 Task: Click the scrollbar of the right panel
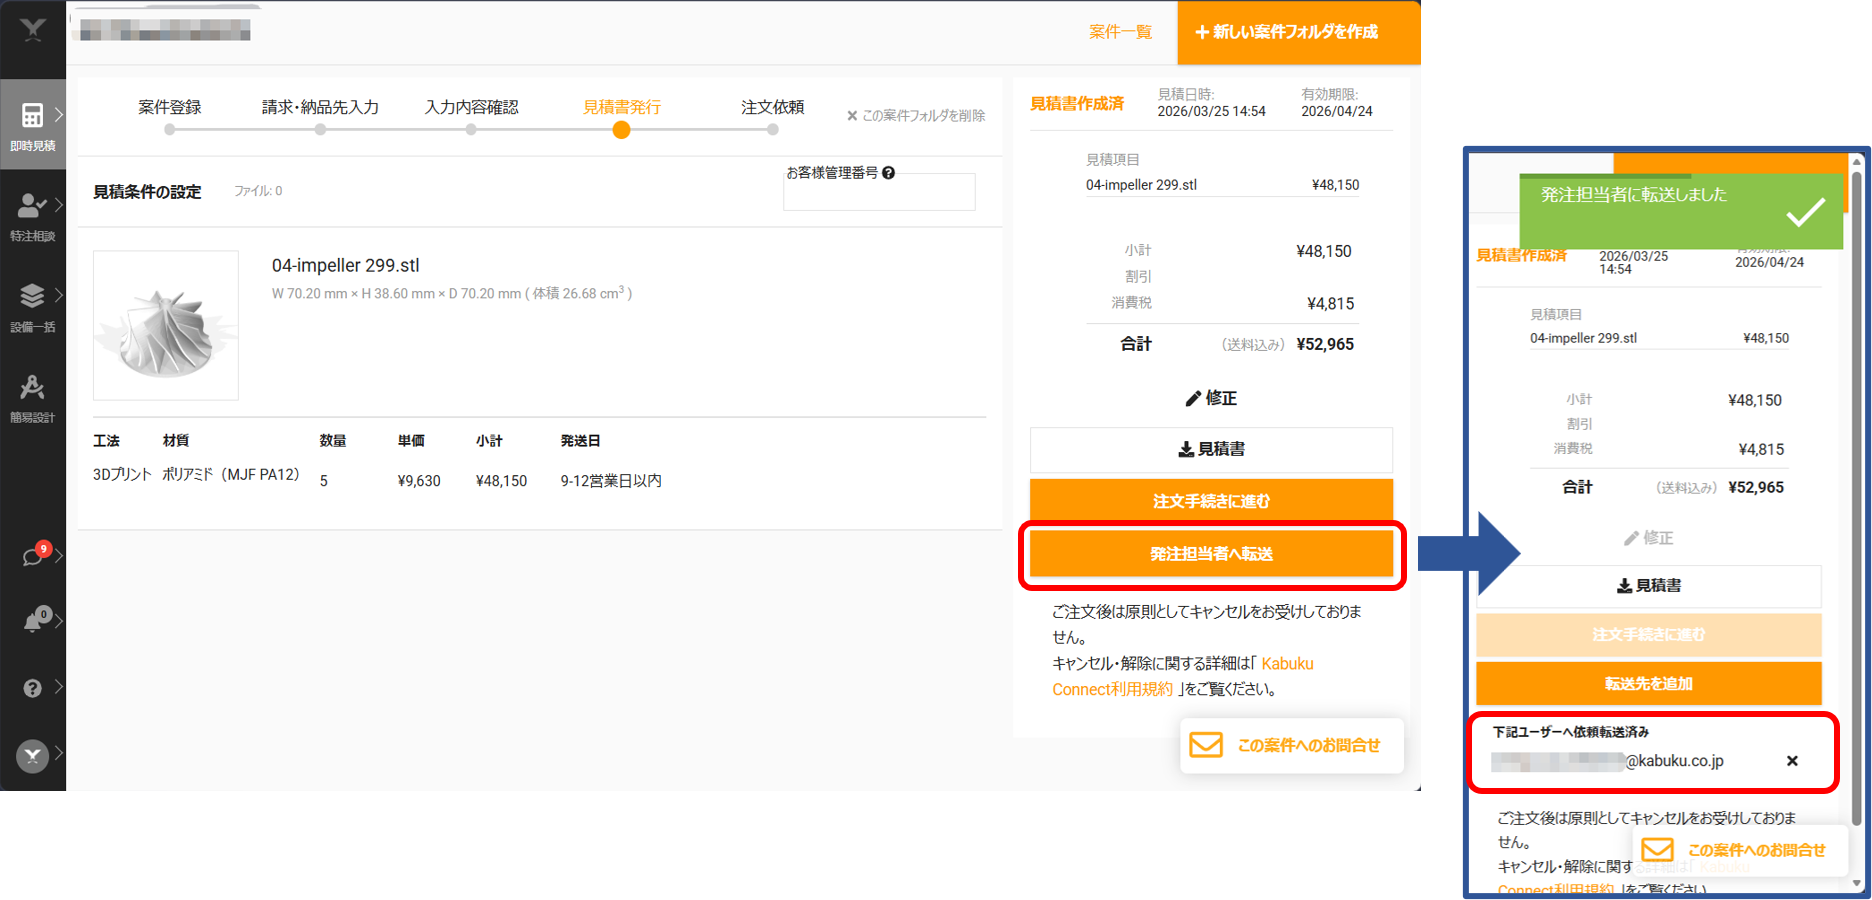(1857, 500)
